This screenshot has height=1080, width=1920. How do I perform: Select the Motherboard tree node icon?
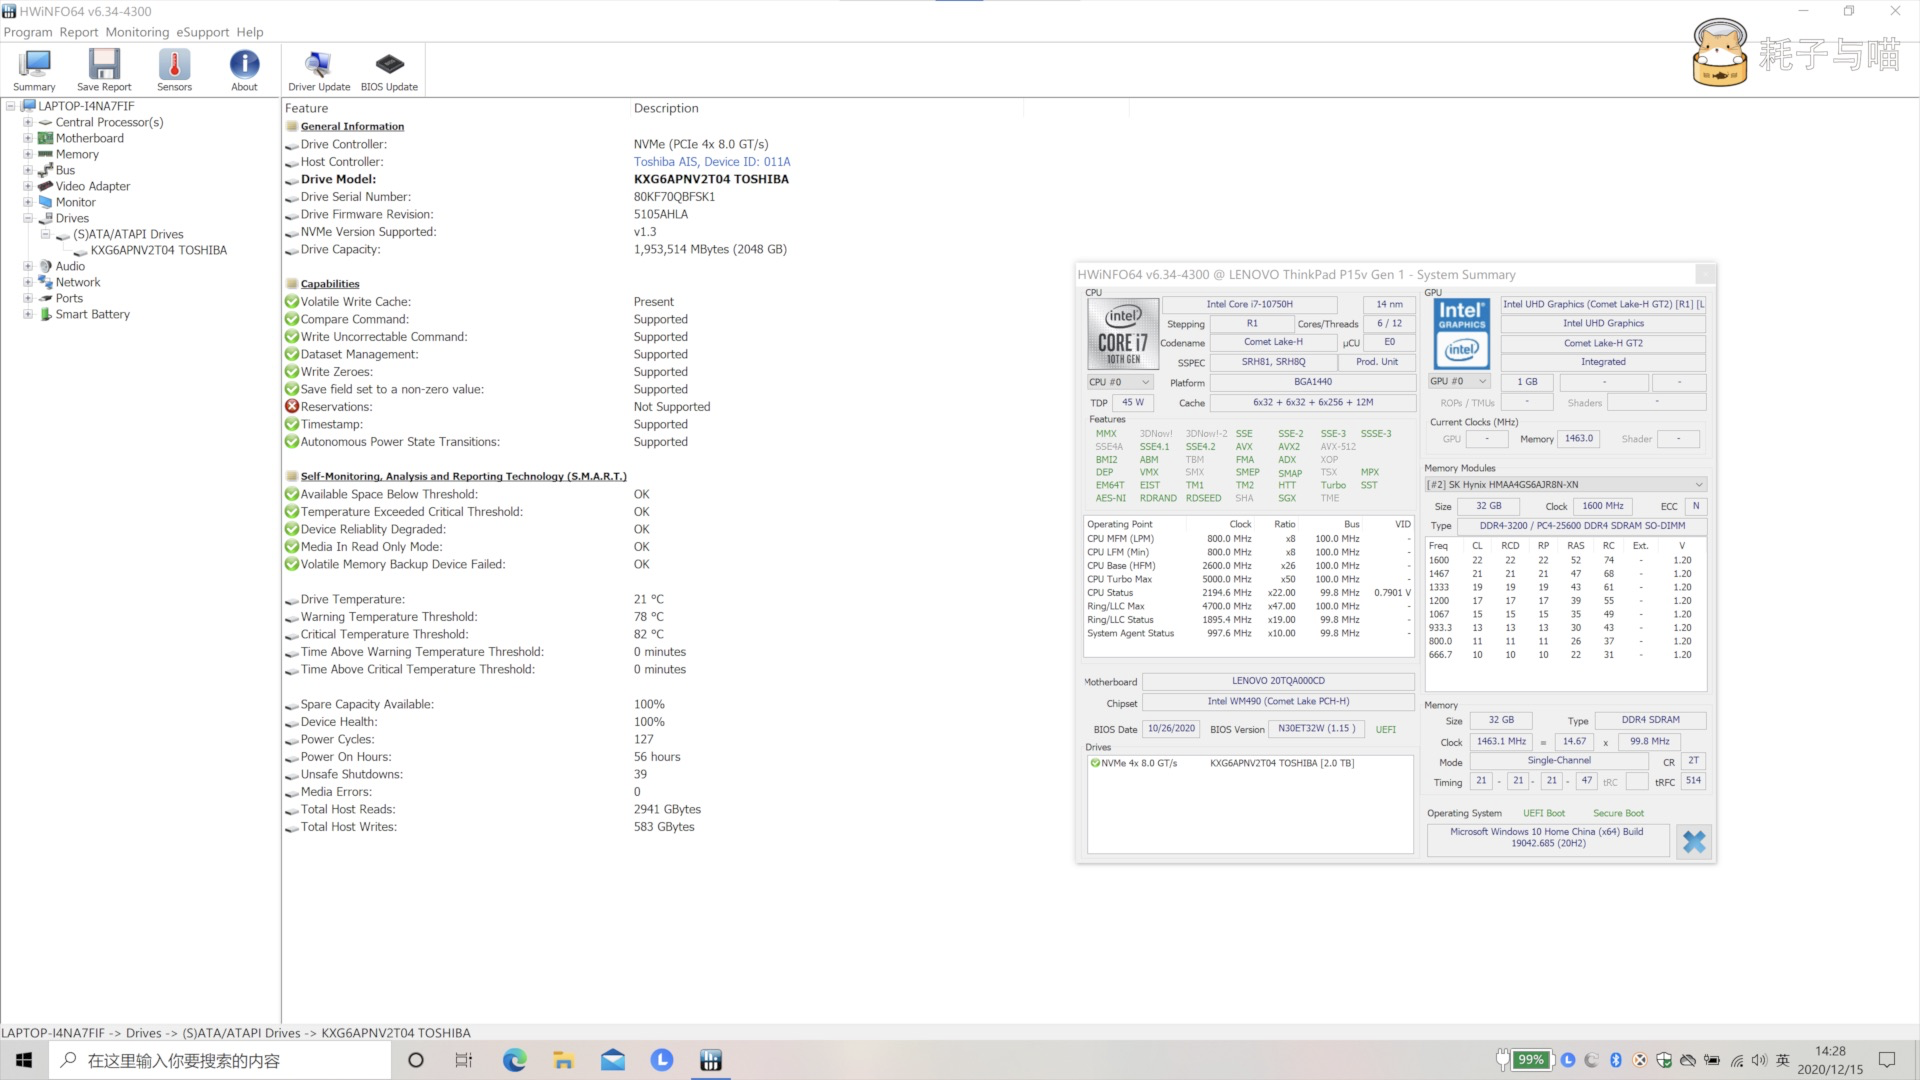coord(45,138)
